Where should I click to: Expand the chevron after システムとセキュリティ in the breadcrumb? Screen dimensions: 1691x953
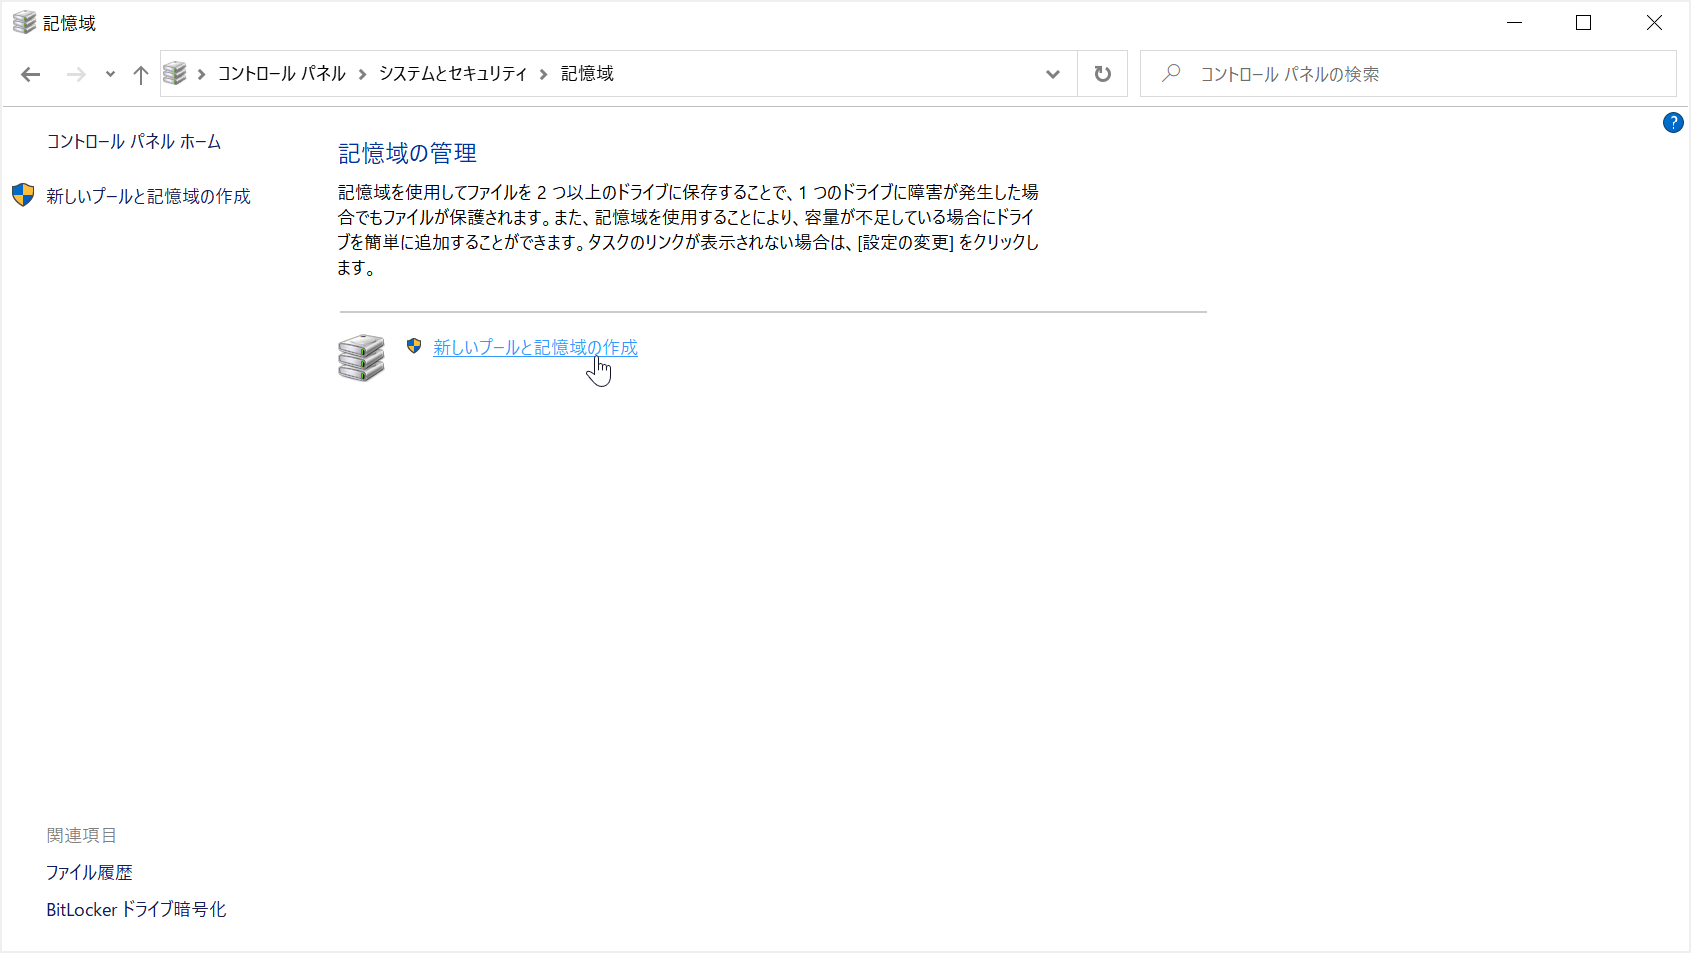point(544,73)
